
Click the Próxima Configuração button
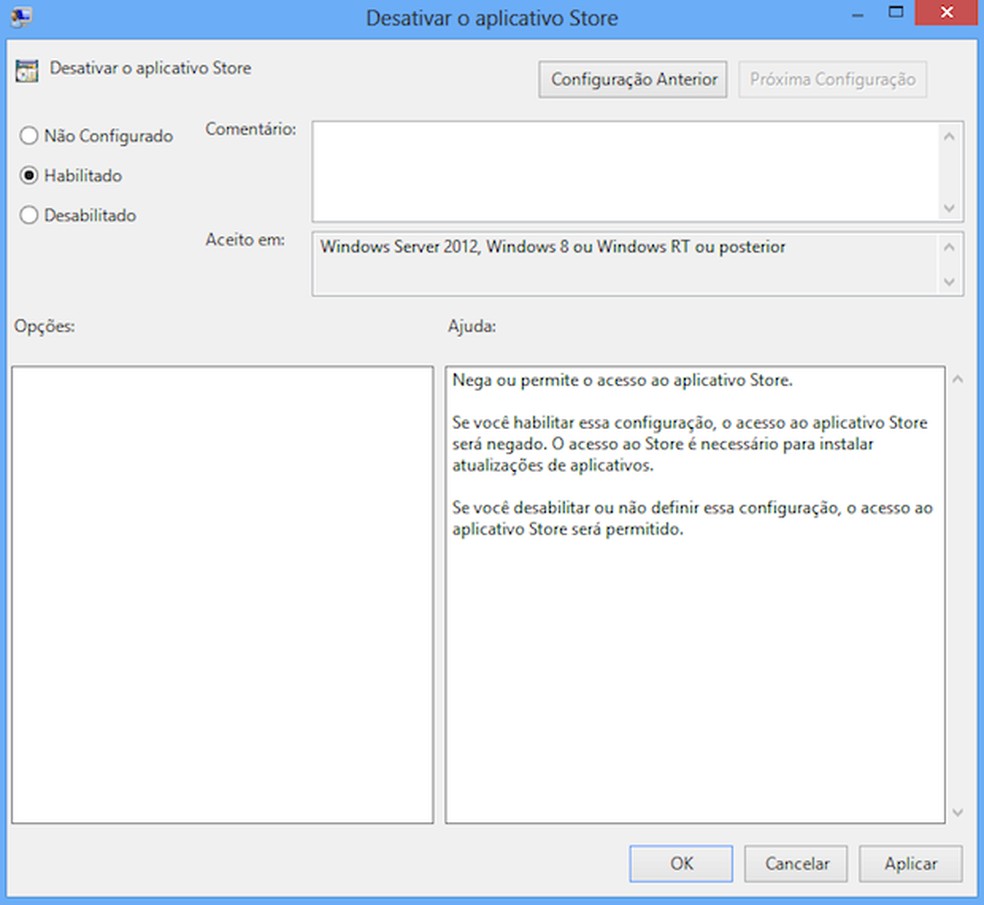tap(833, 79)
